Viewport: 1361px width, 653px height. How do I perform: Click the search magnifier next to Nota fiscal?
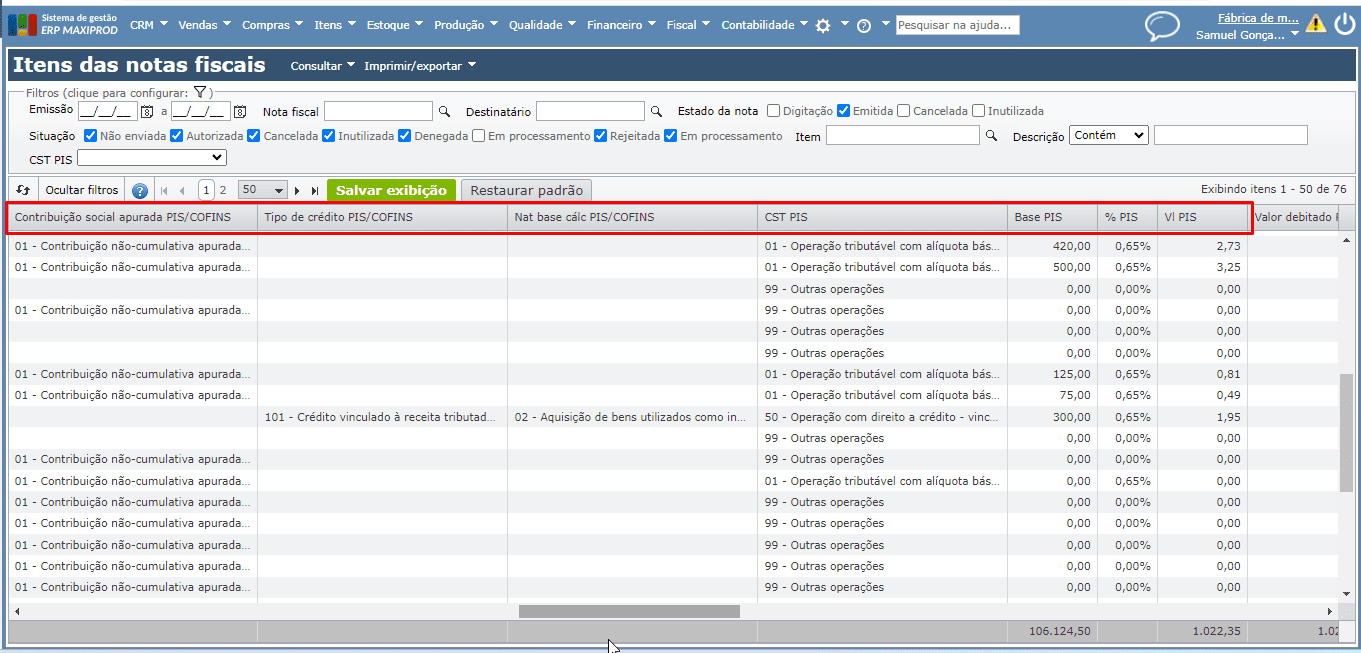coord(445,111)
